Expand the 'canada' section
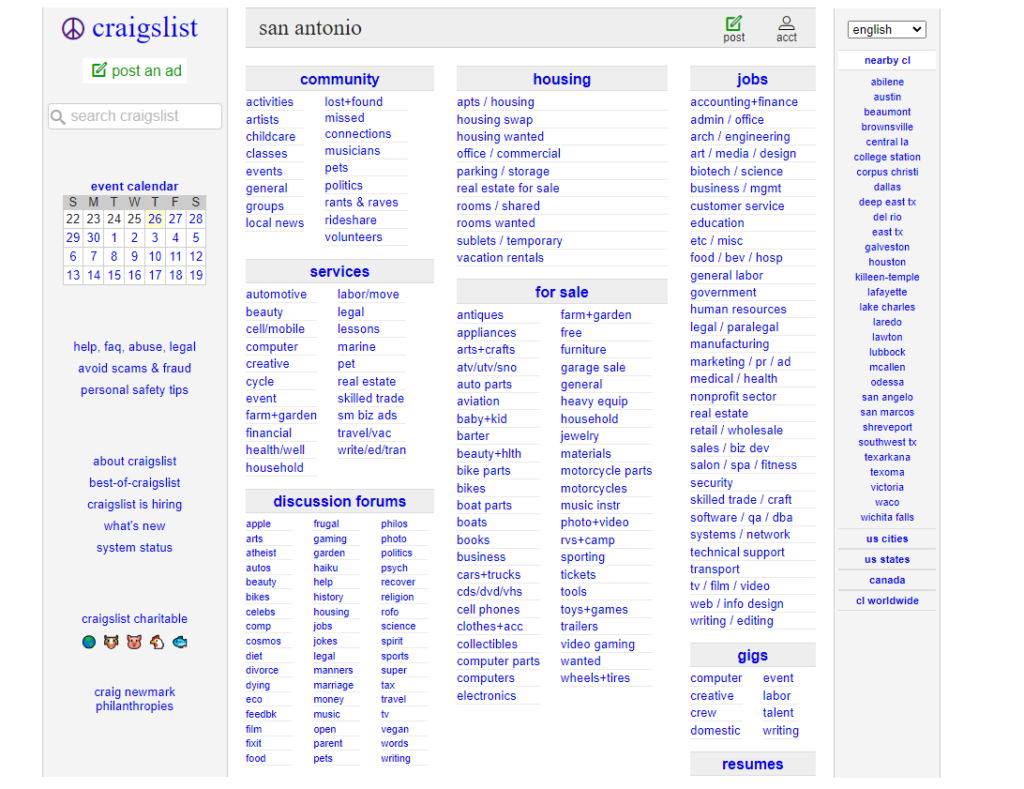This screenshot has height=789, width=1024. pos(886,580)
